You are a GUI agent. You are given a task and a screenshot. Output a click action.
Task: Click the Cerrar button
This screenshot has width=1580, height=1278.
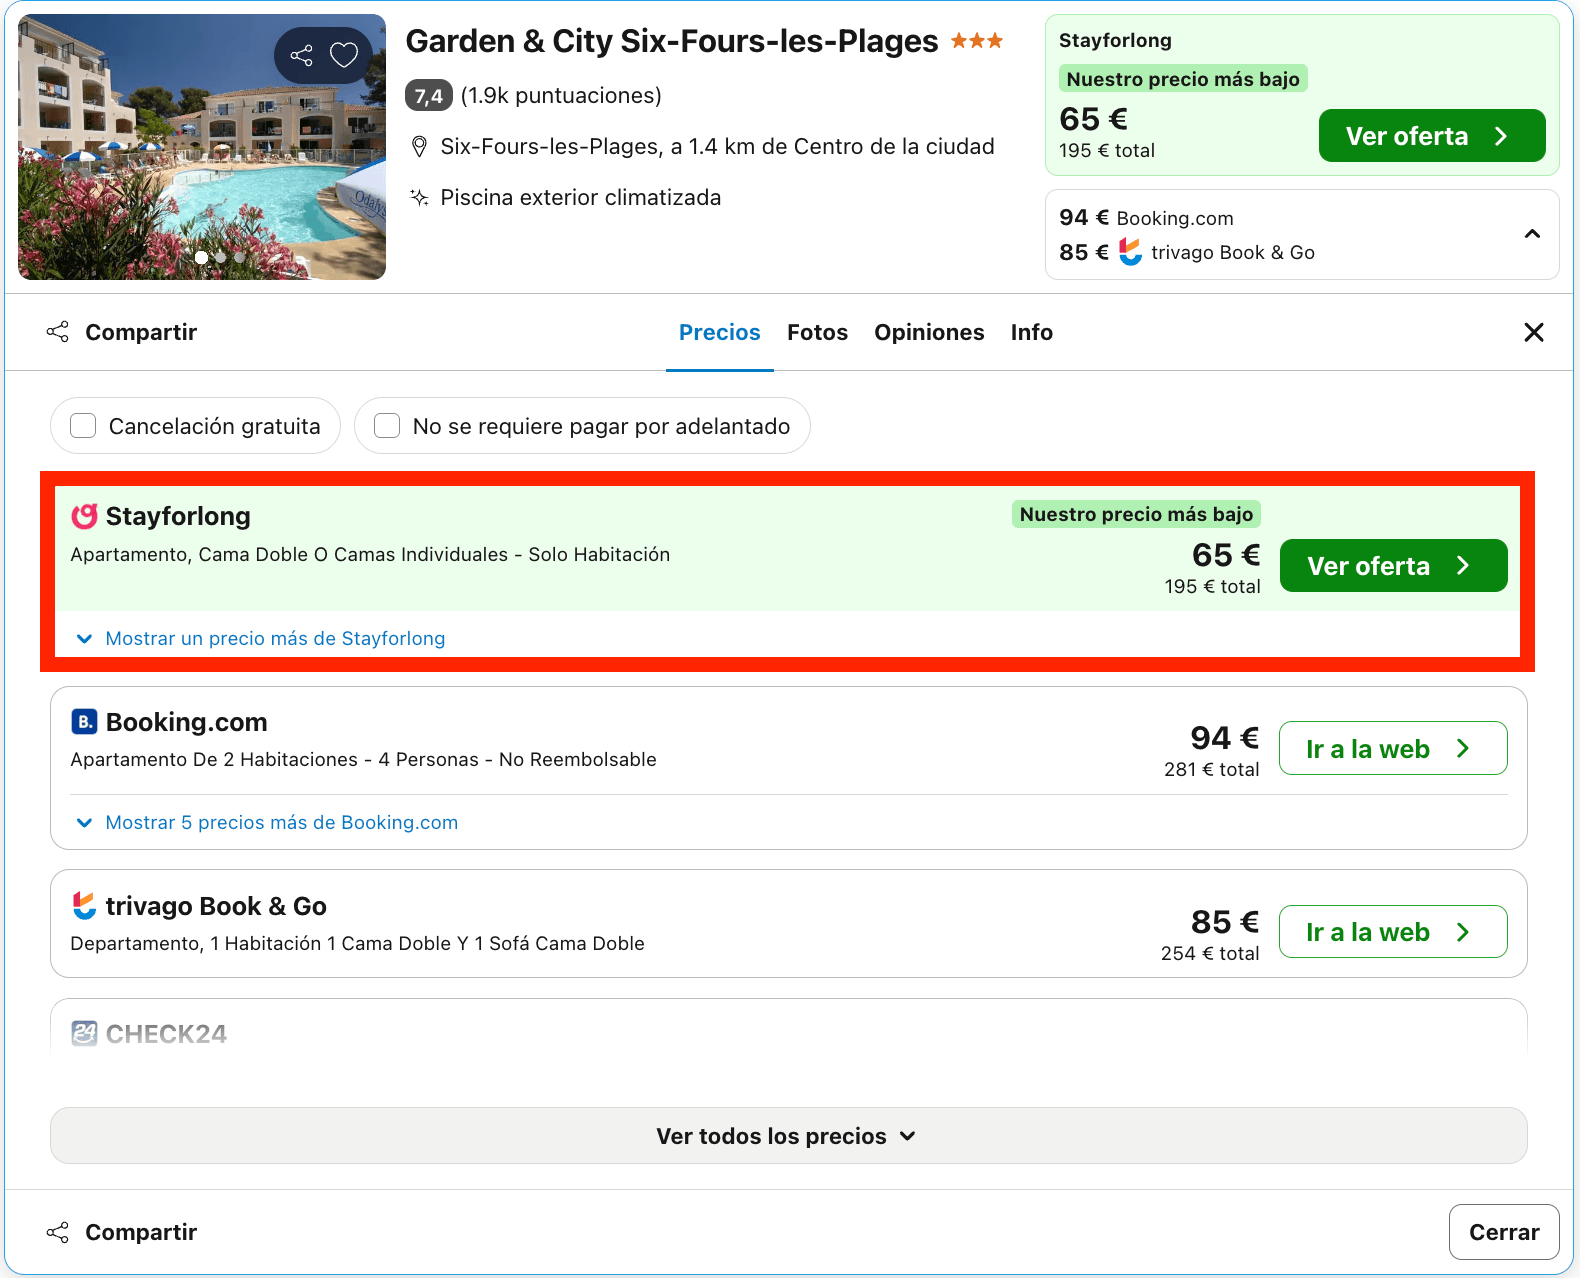click(1504, 1232)
